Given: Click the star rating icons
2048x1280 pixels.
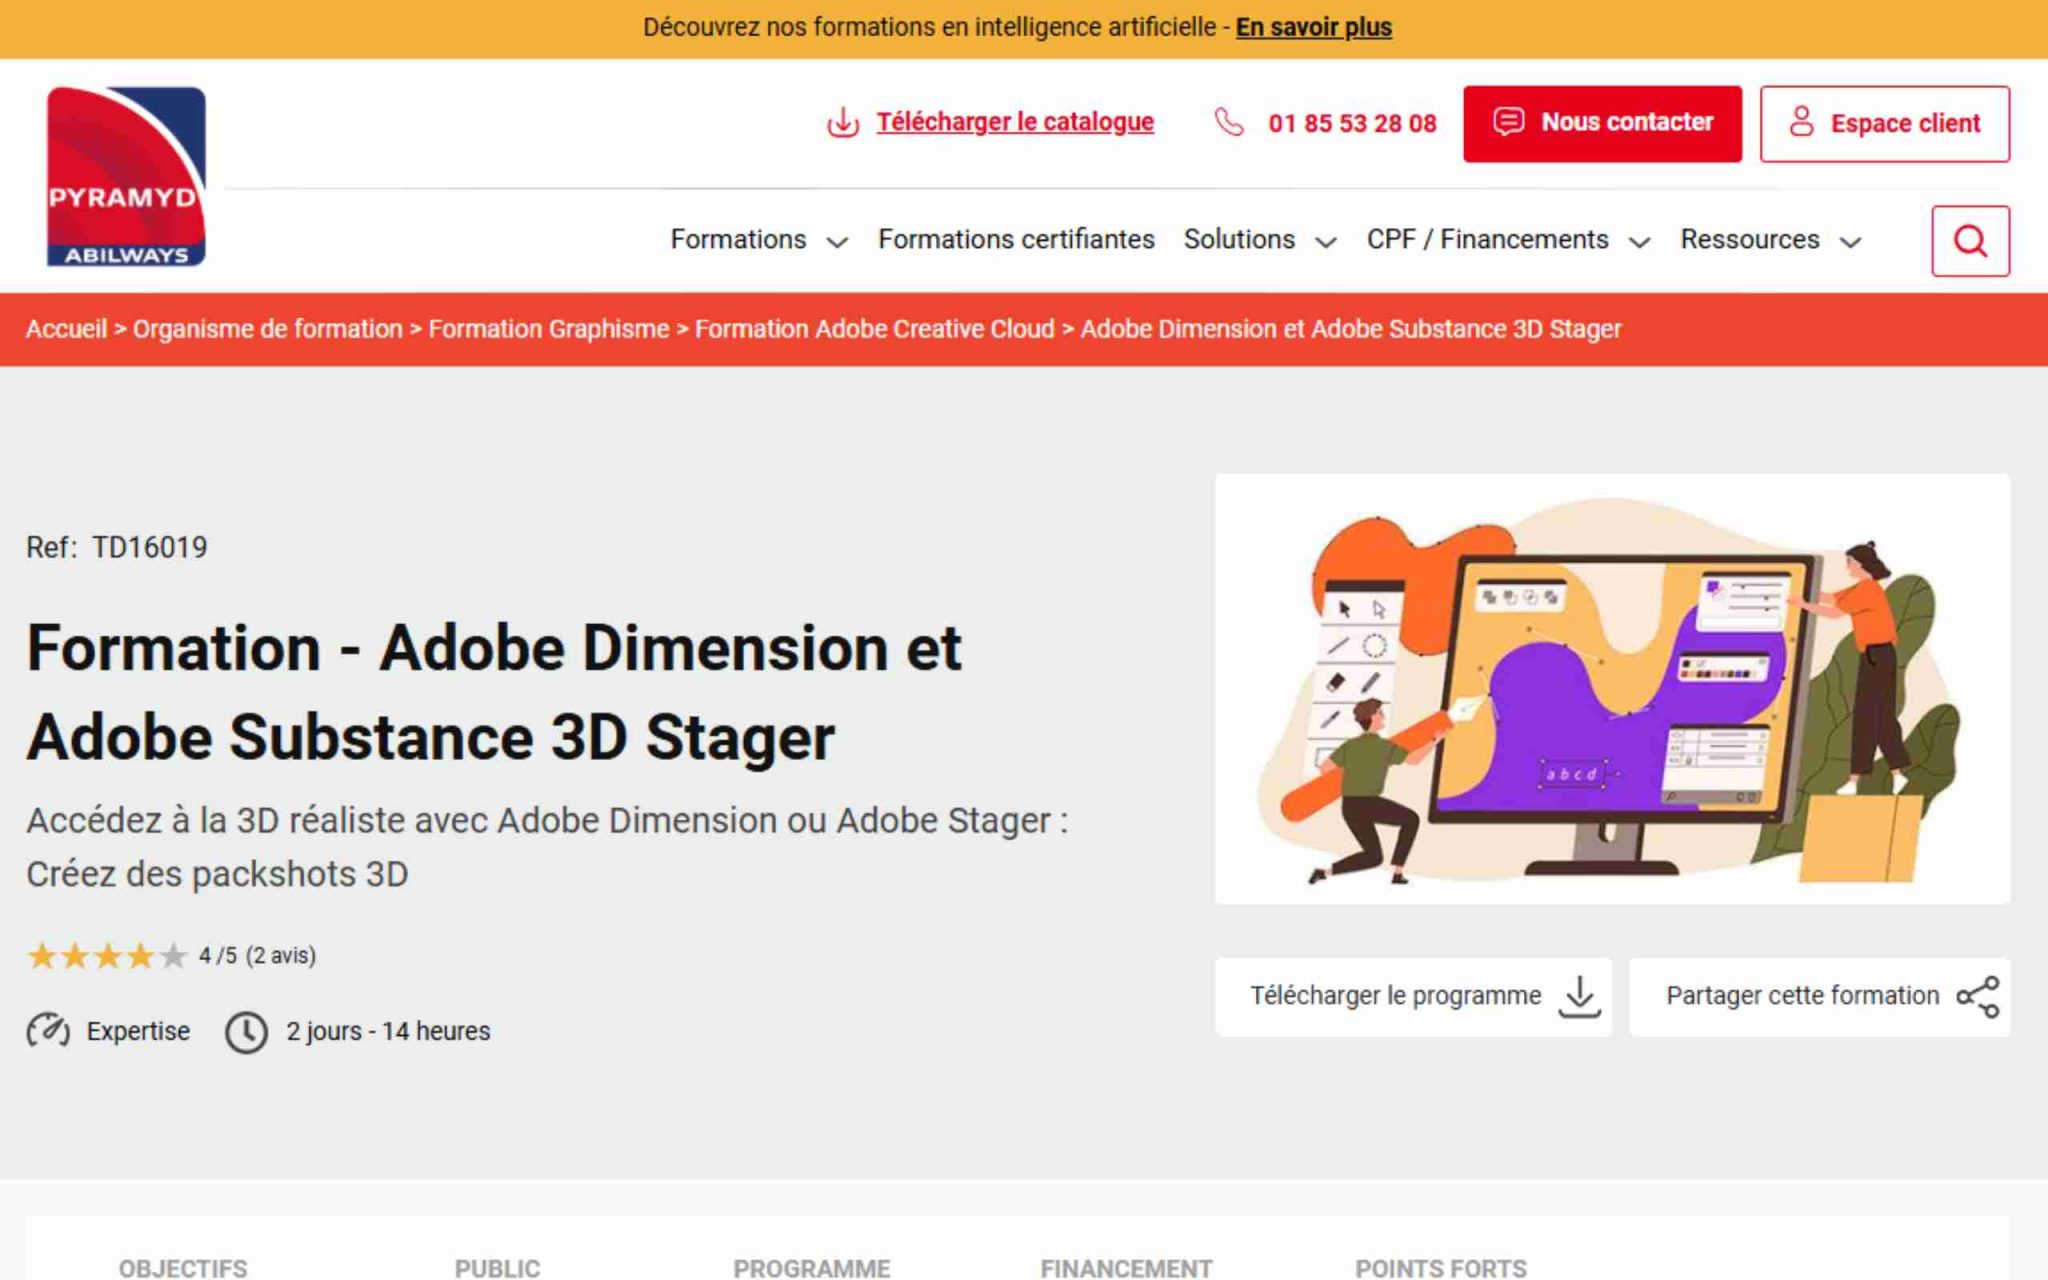Looking at the screenshot, I should point(107,956).
